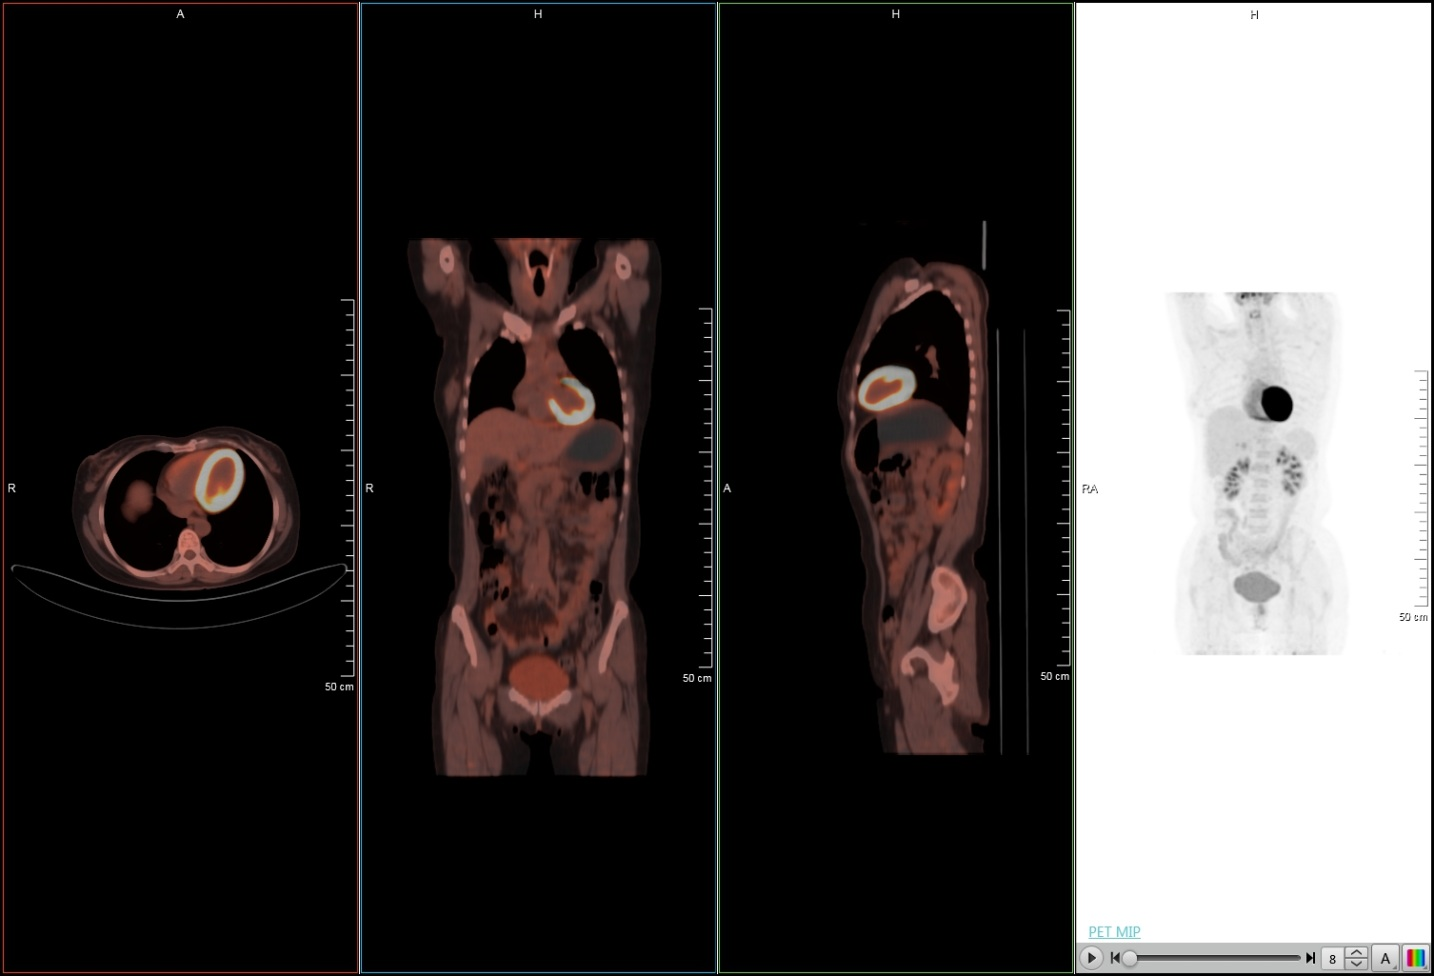The image size is (1434, 976).
Task: Click the 50 cm scale label in axial view
Action: point(339,687)
